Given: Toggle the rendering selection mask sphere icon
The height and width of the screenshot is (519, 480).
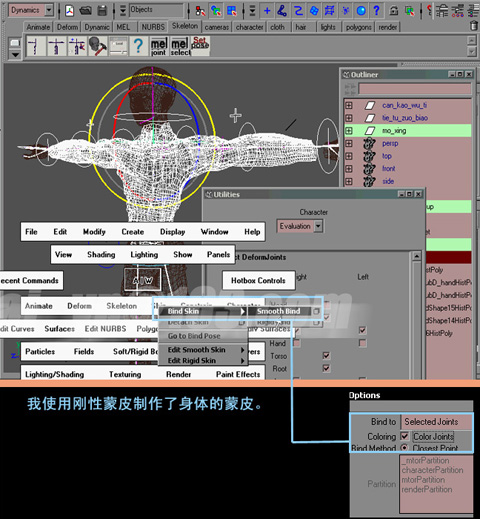Looking at the screenshot, I should pyautogui.click(x=361, y=11).
